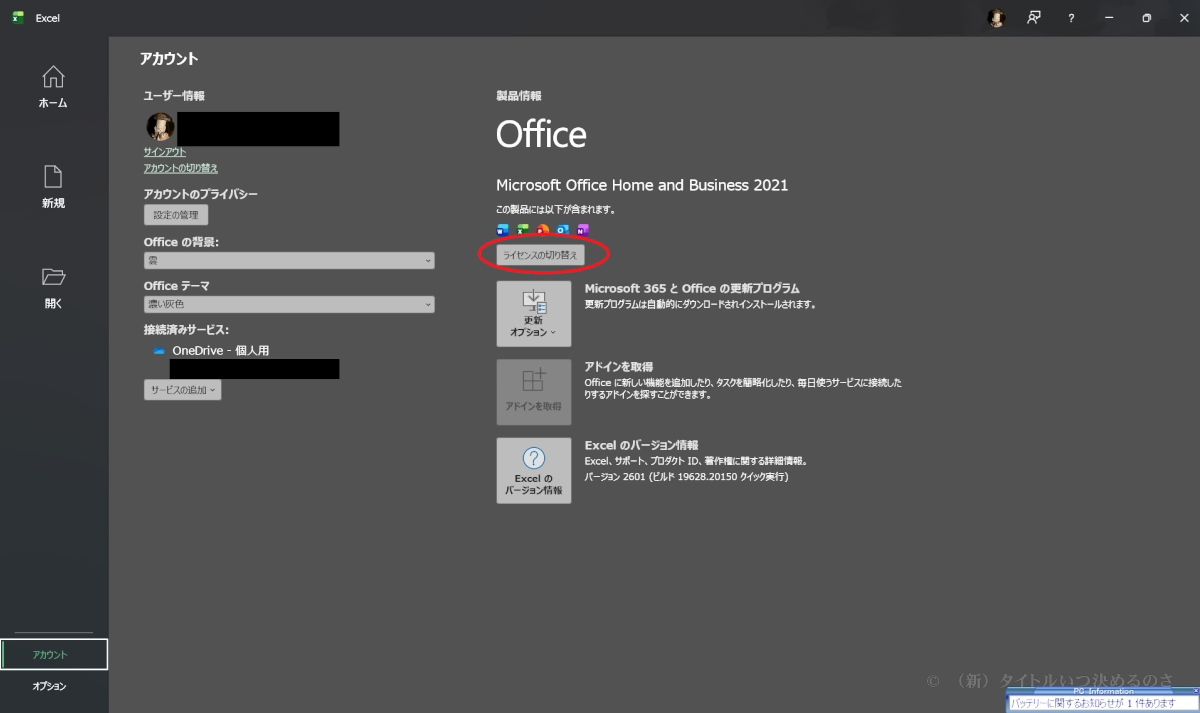The height and width of the screenshot is (713, 1200).
Task: Open the サービスの追加 dropdown
Action: click(x=182, y=390)
